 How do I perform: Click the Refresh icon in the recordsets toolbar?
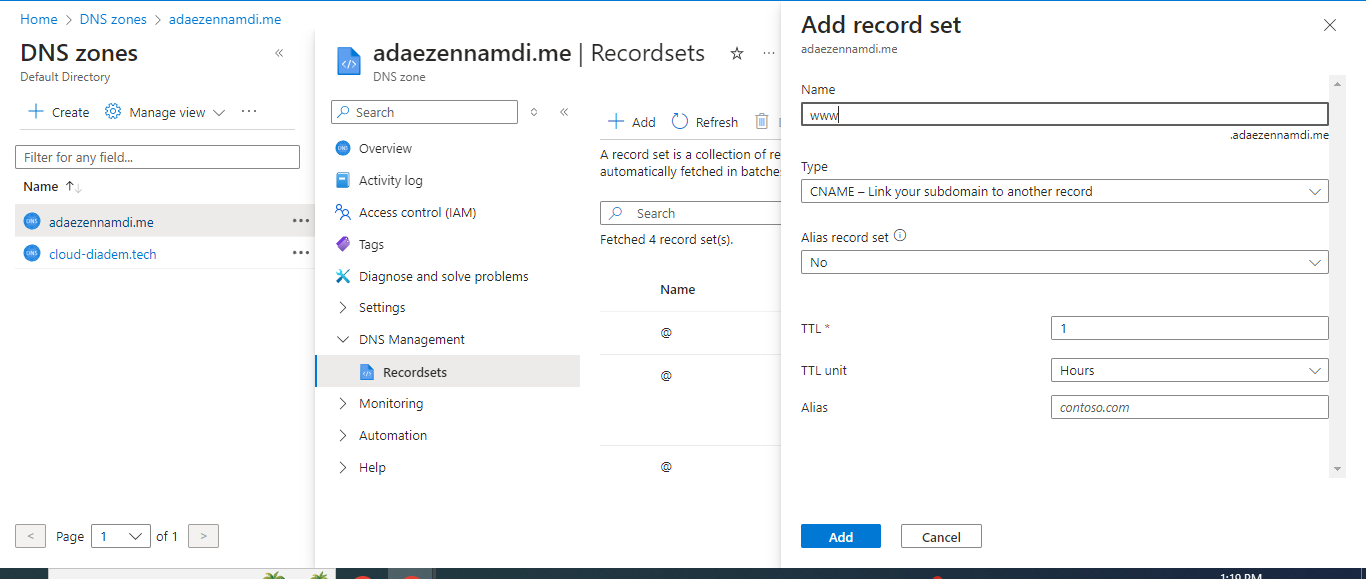[x=680, y=122]
